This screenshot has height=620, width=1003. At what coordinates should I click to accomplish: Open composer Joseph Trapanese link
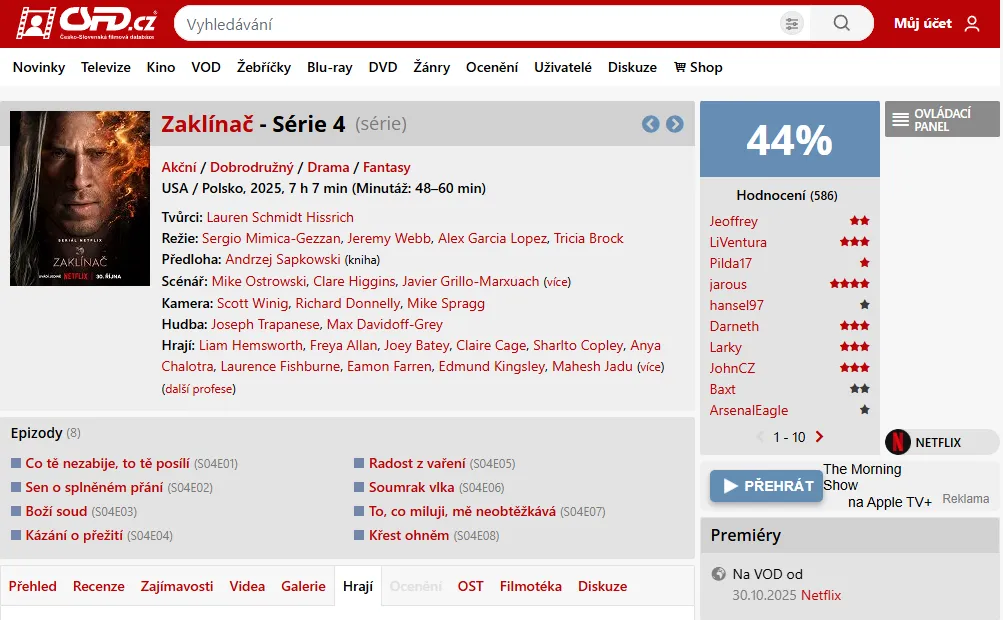(x=265, y=324)
